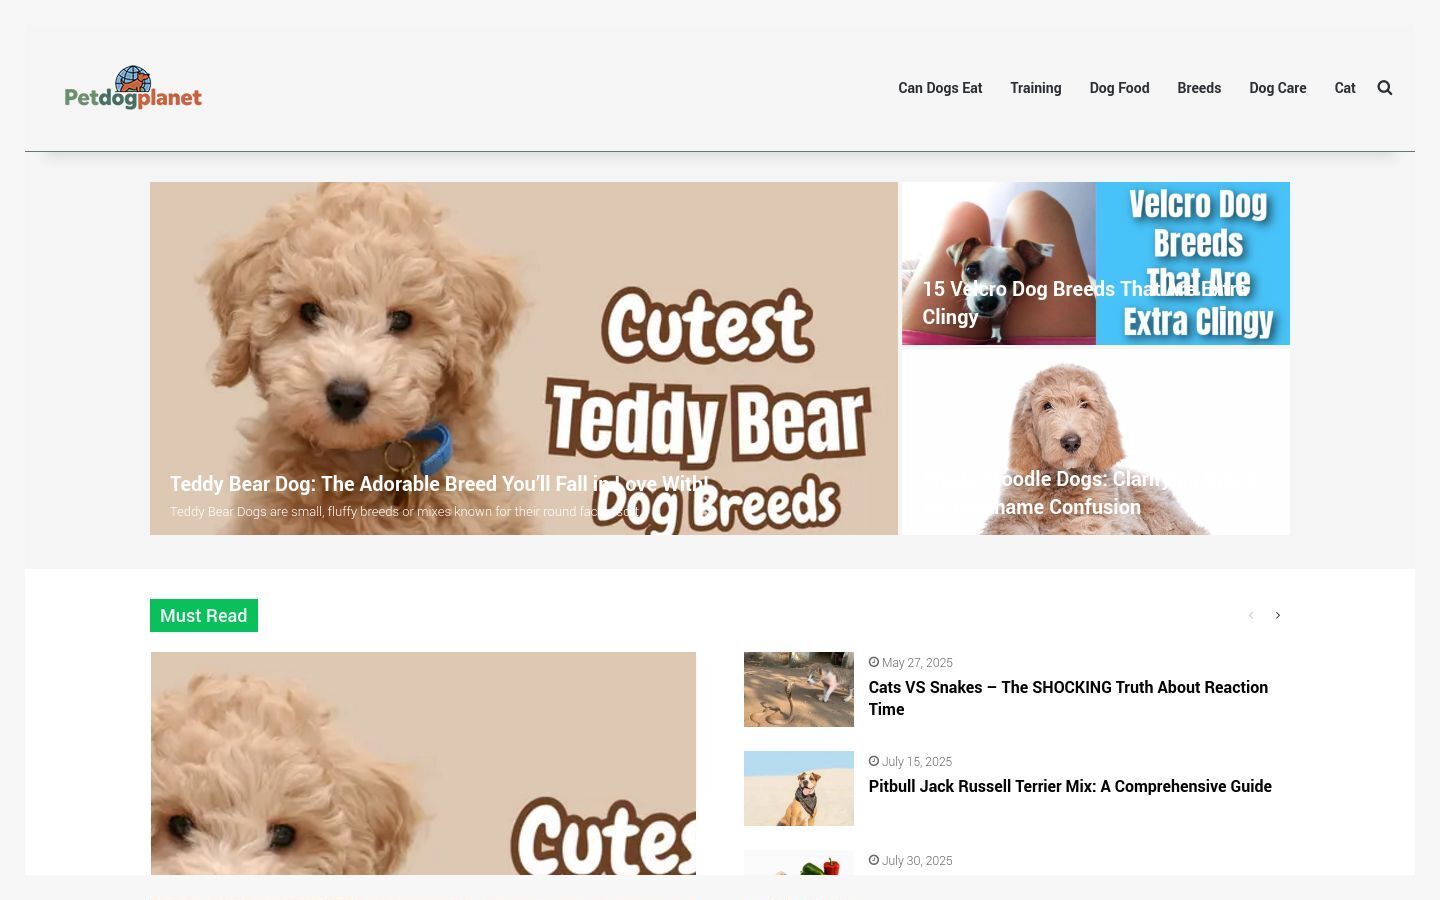This screenshot has height=900, width=1440.
Task: Click the Petdogplanet logo
Action: [x=133, y=88]
